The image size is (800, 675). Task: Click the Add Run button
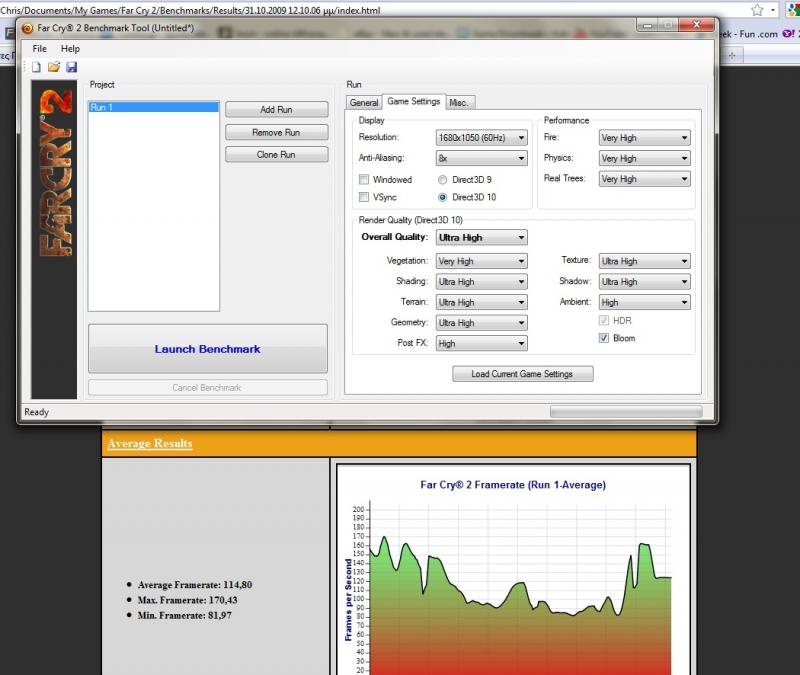(277, 110)
